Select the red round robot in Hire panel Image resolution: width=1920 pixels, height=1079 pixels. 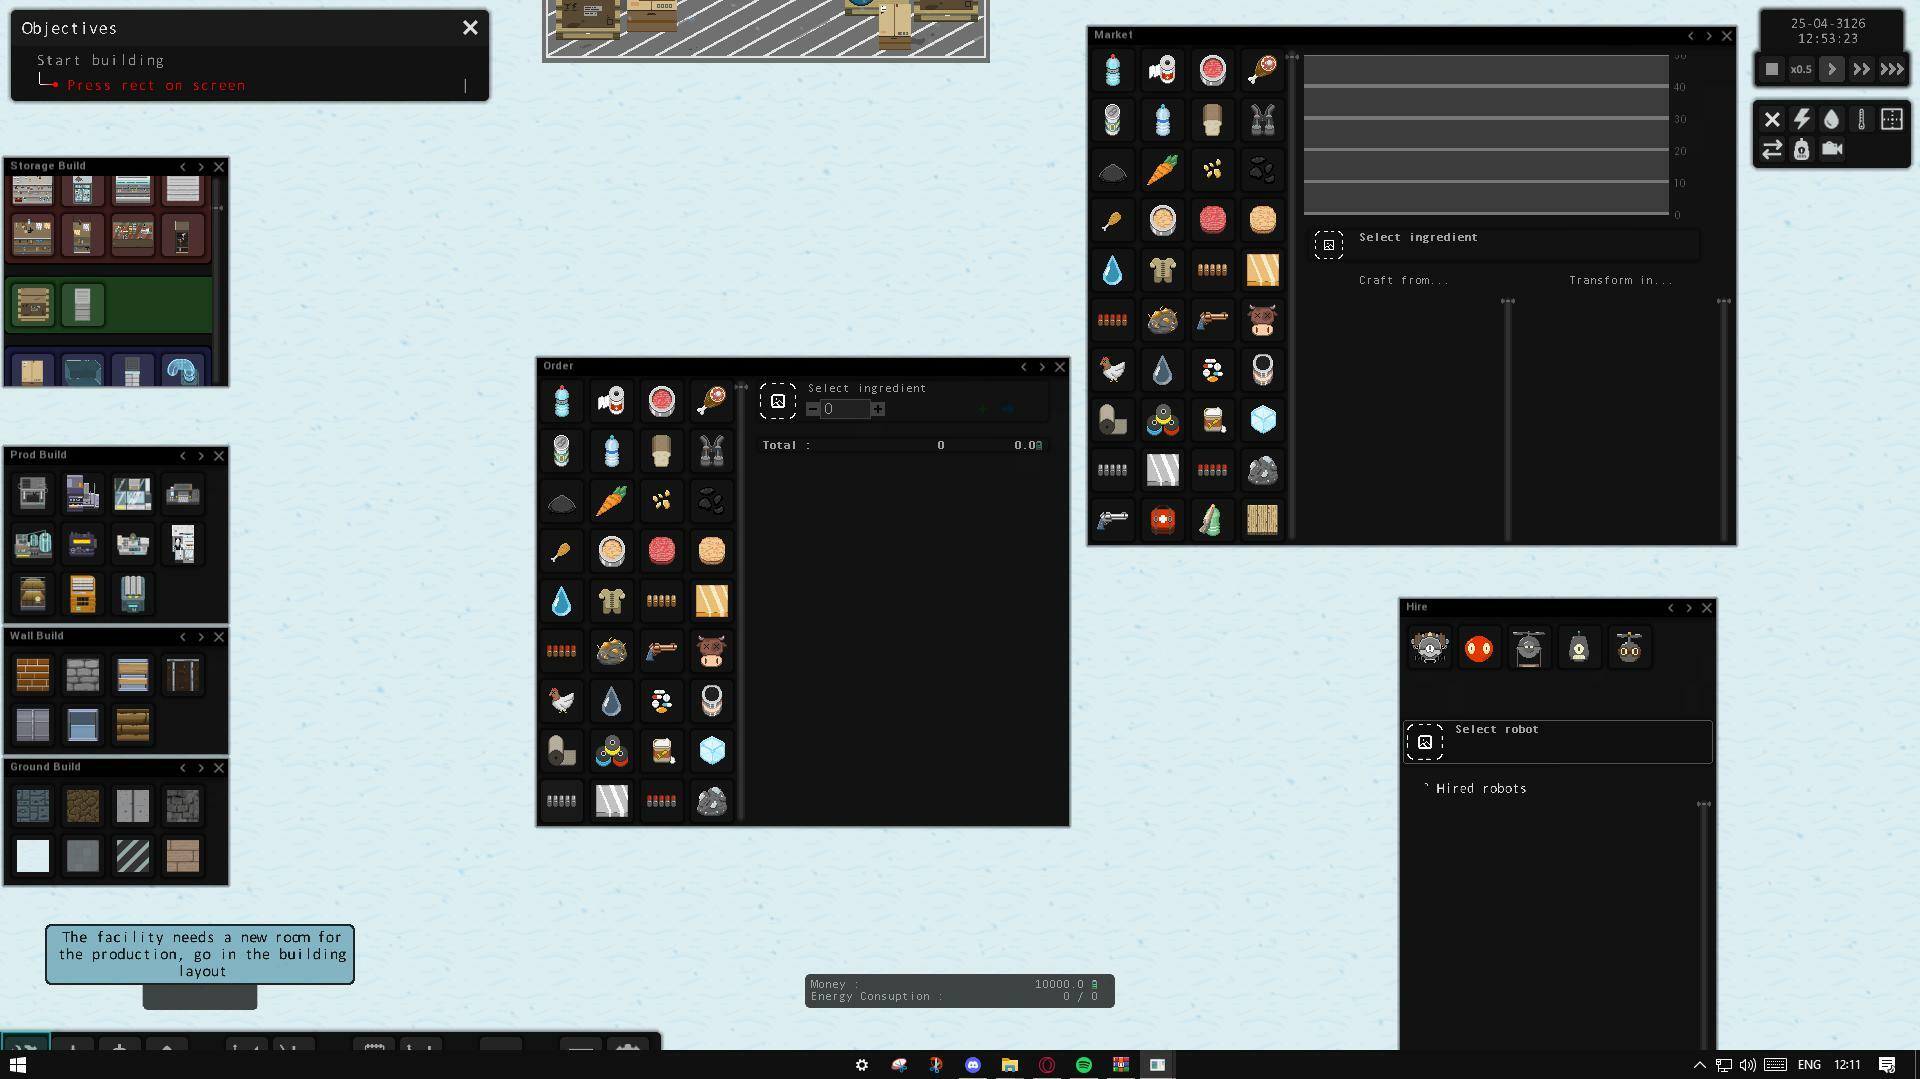[x=1479, y=648]
